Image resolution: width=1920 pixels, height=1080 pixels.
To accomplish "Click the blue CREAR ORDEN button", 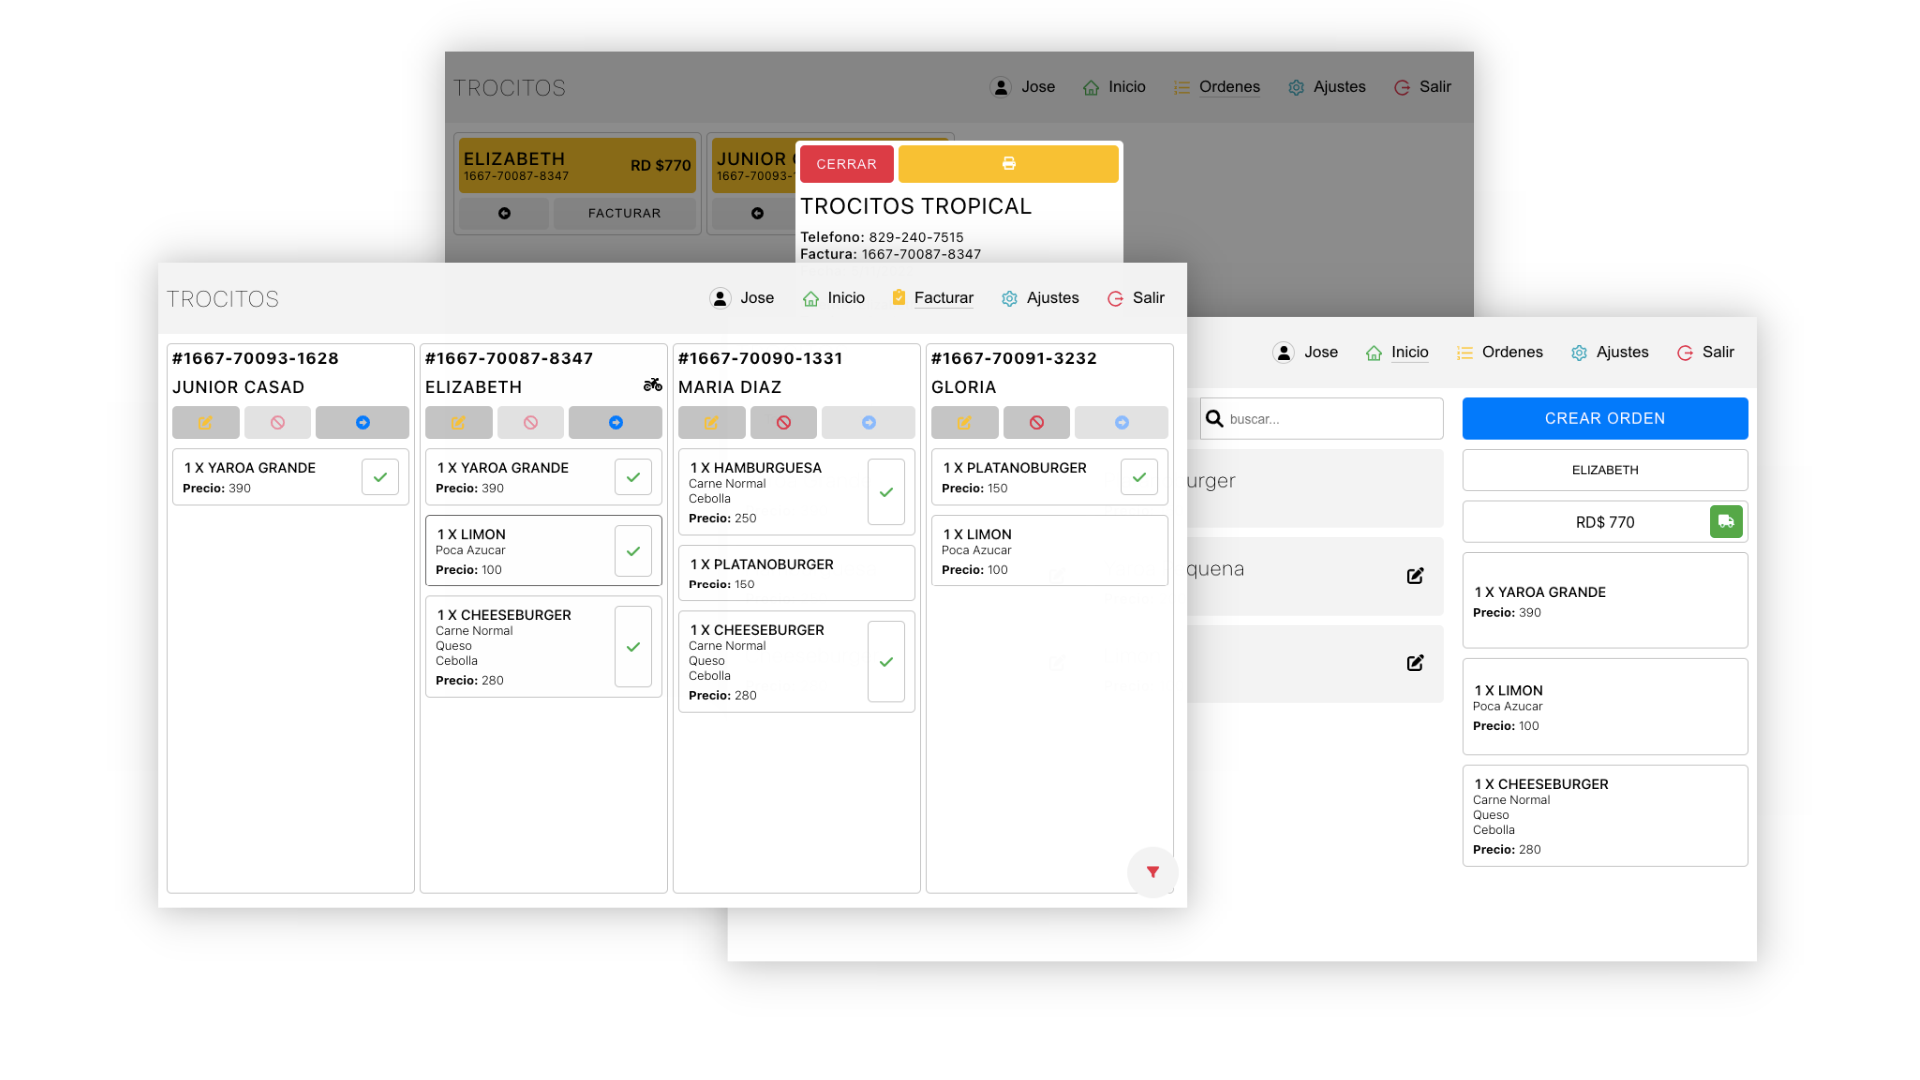I will (x=1605, y=418).
